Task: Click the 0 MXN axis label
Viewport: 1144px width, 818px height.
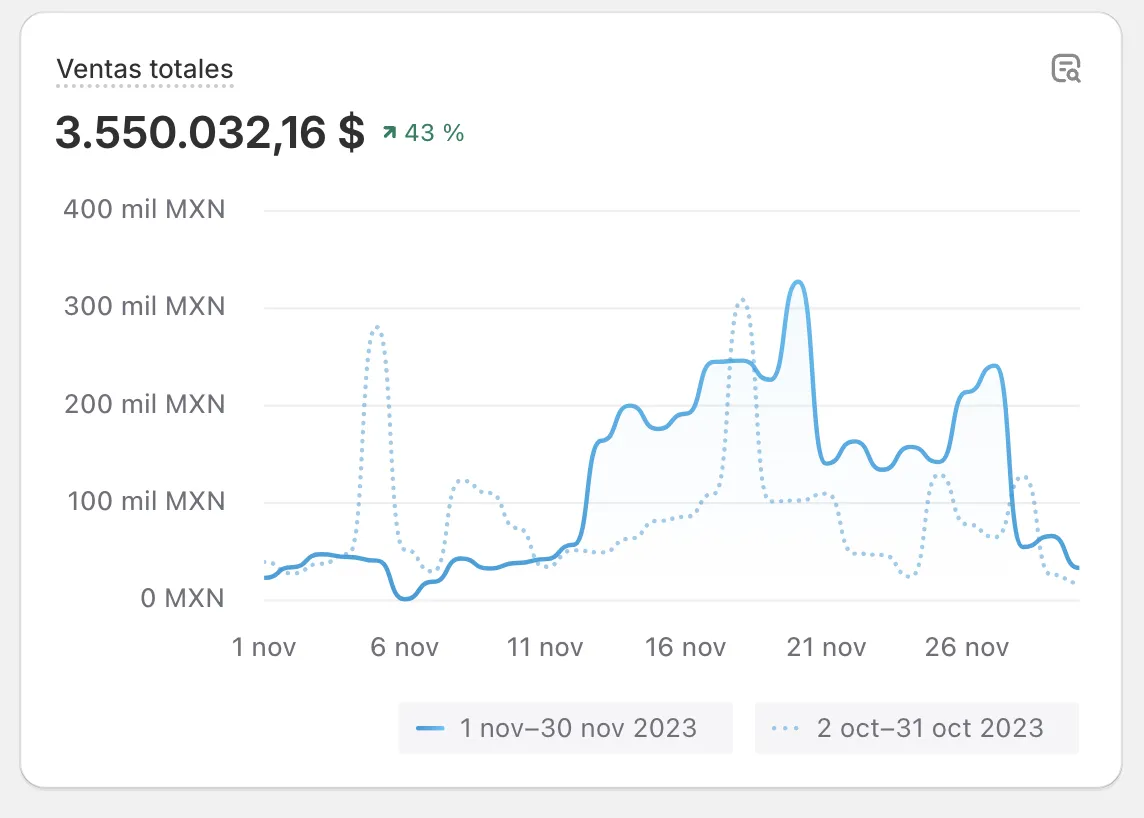Action: pos(182,598)
